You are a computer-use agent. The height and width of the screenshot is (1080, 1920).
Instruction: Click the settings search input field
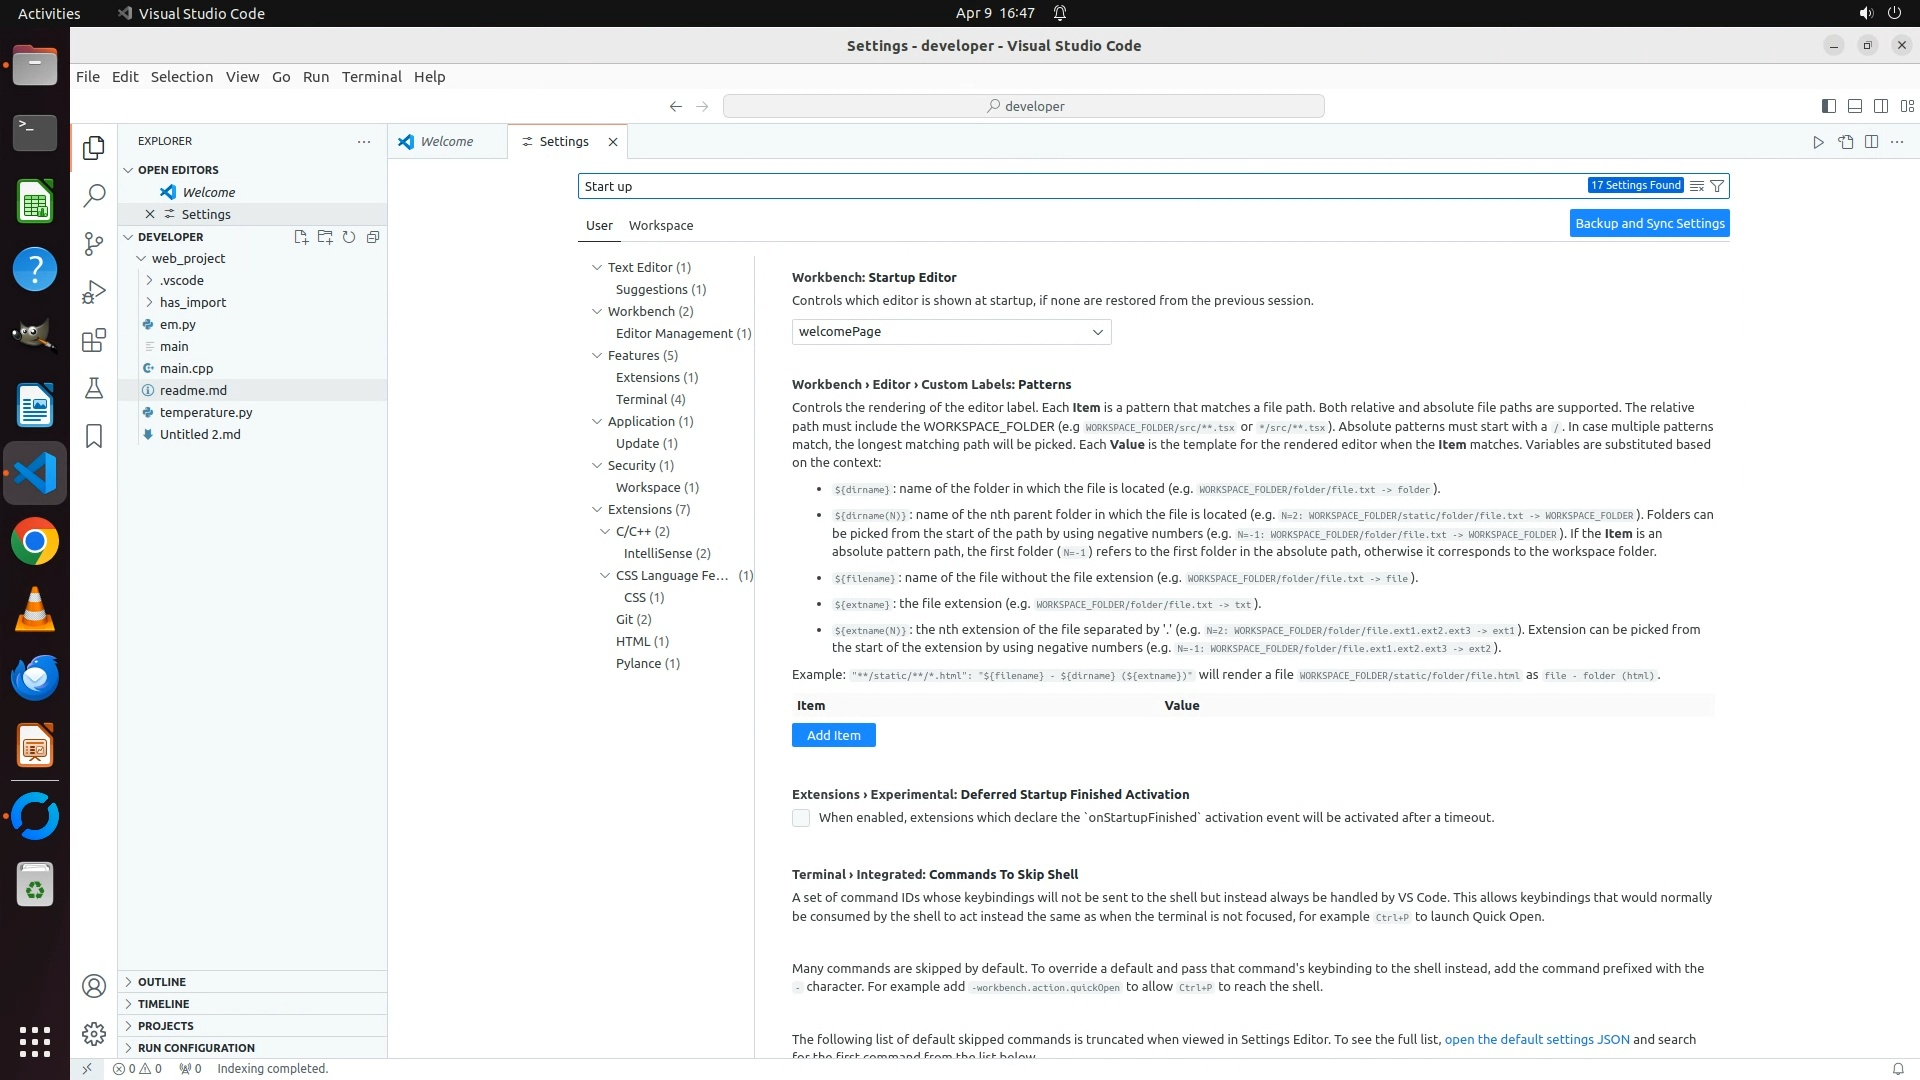1080,186
